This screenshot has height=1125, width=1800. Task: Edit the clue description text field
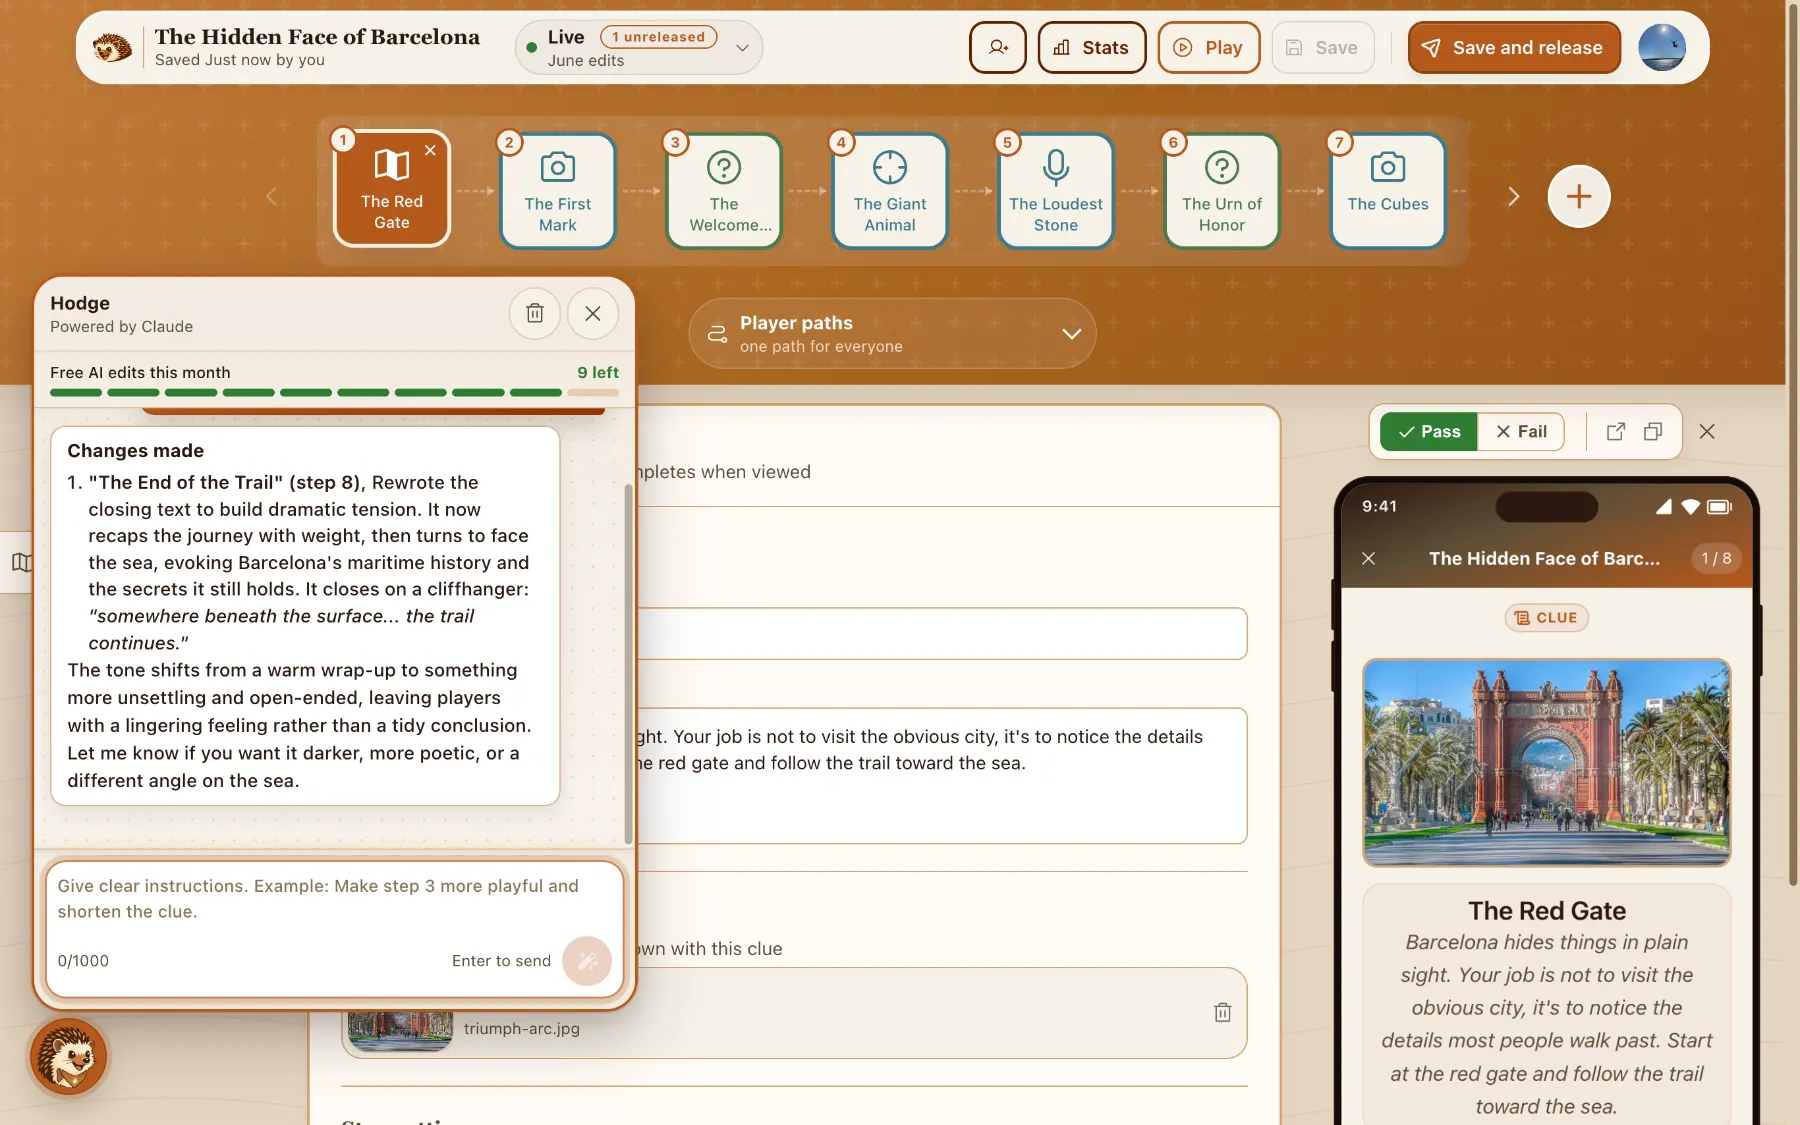pyautogui.click(x=940, y=776)
